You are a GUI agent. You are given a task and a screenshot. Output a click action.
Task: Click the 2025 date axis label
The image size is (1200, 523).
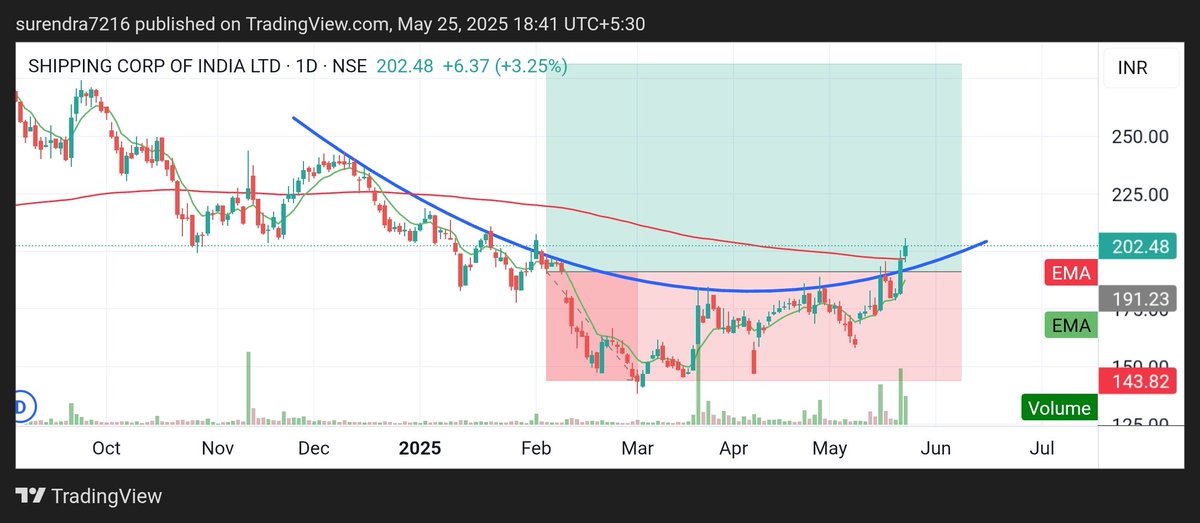pyautogui.click(x=420, y=448)
